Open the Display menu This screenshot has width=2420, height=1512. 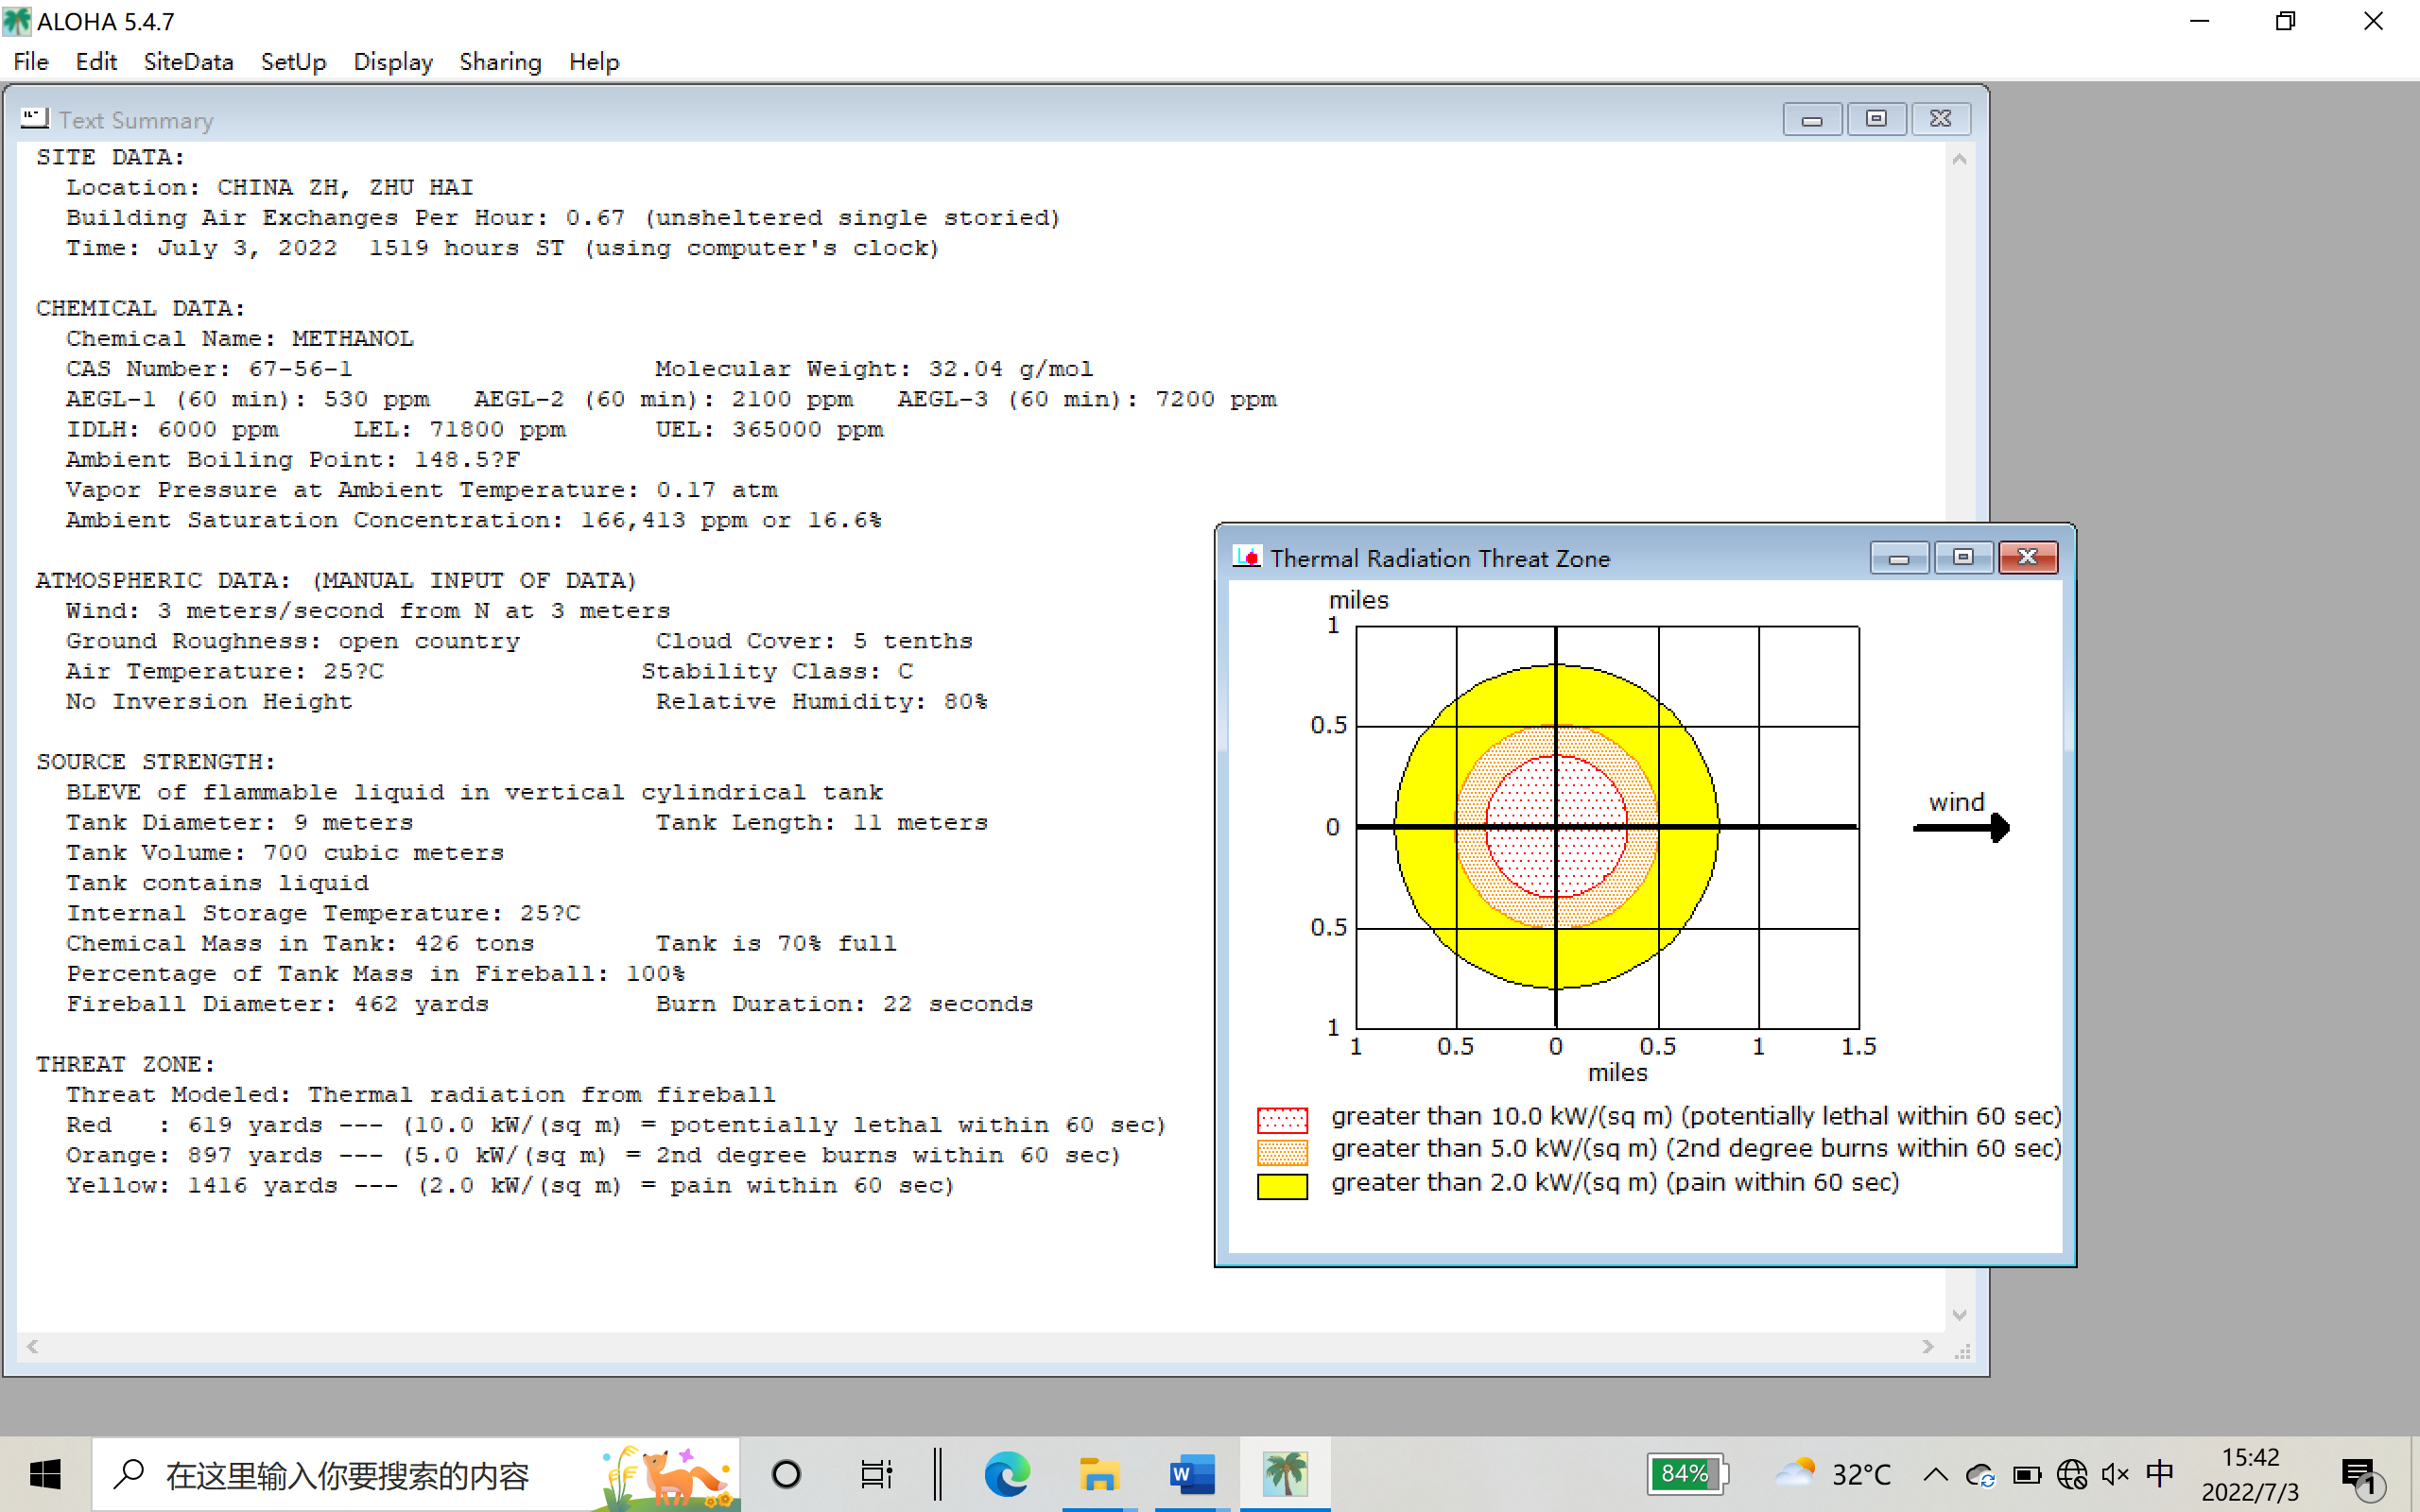tap(392, 62)
